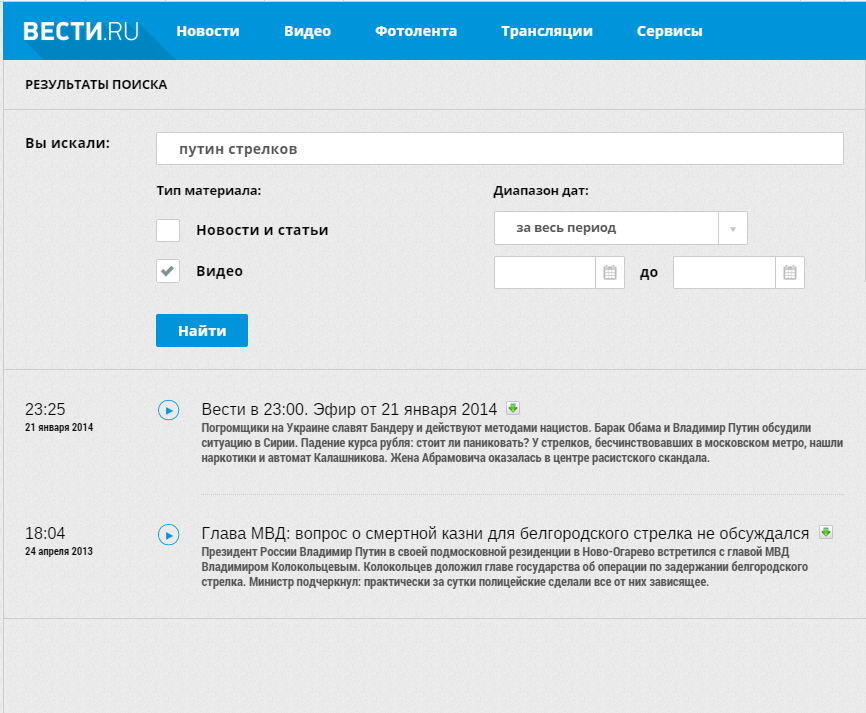Open the Видео menu section
866x713 pixels.
point(308,31)
